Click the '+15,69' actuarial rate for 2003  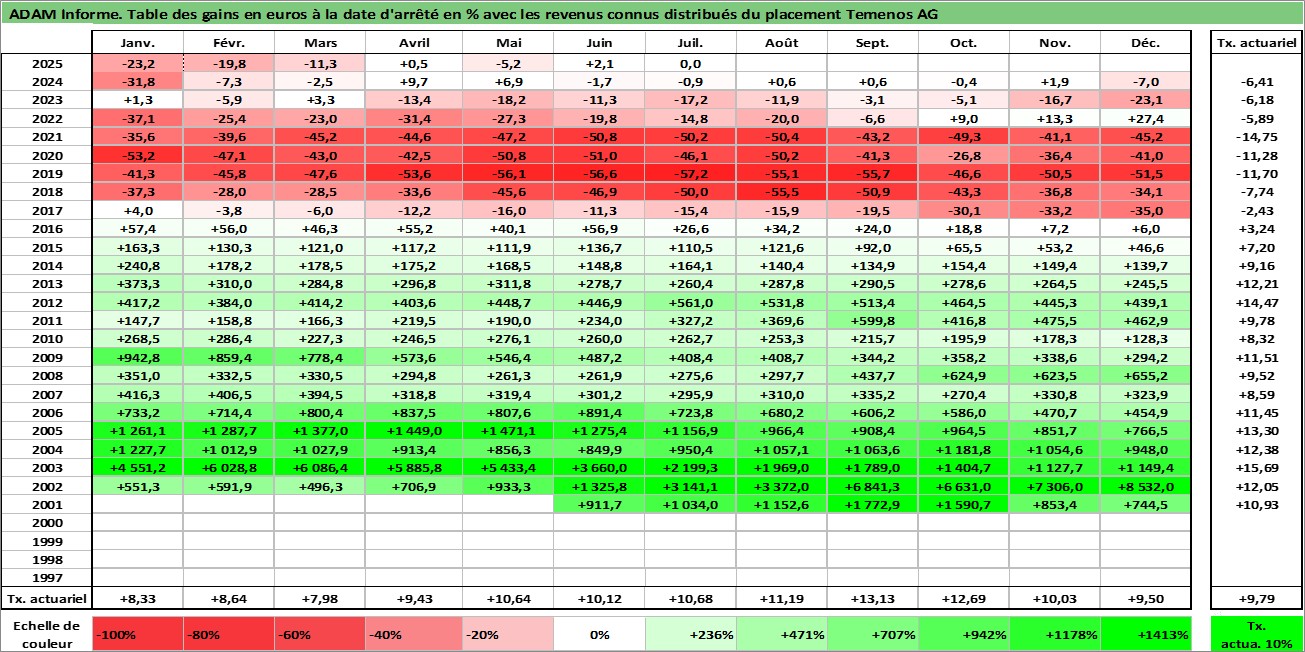(x=1256, y=467)
